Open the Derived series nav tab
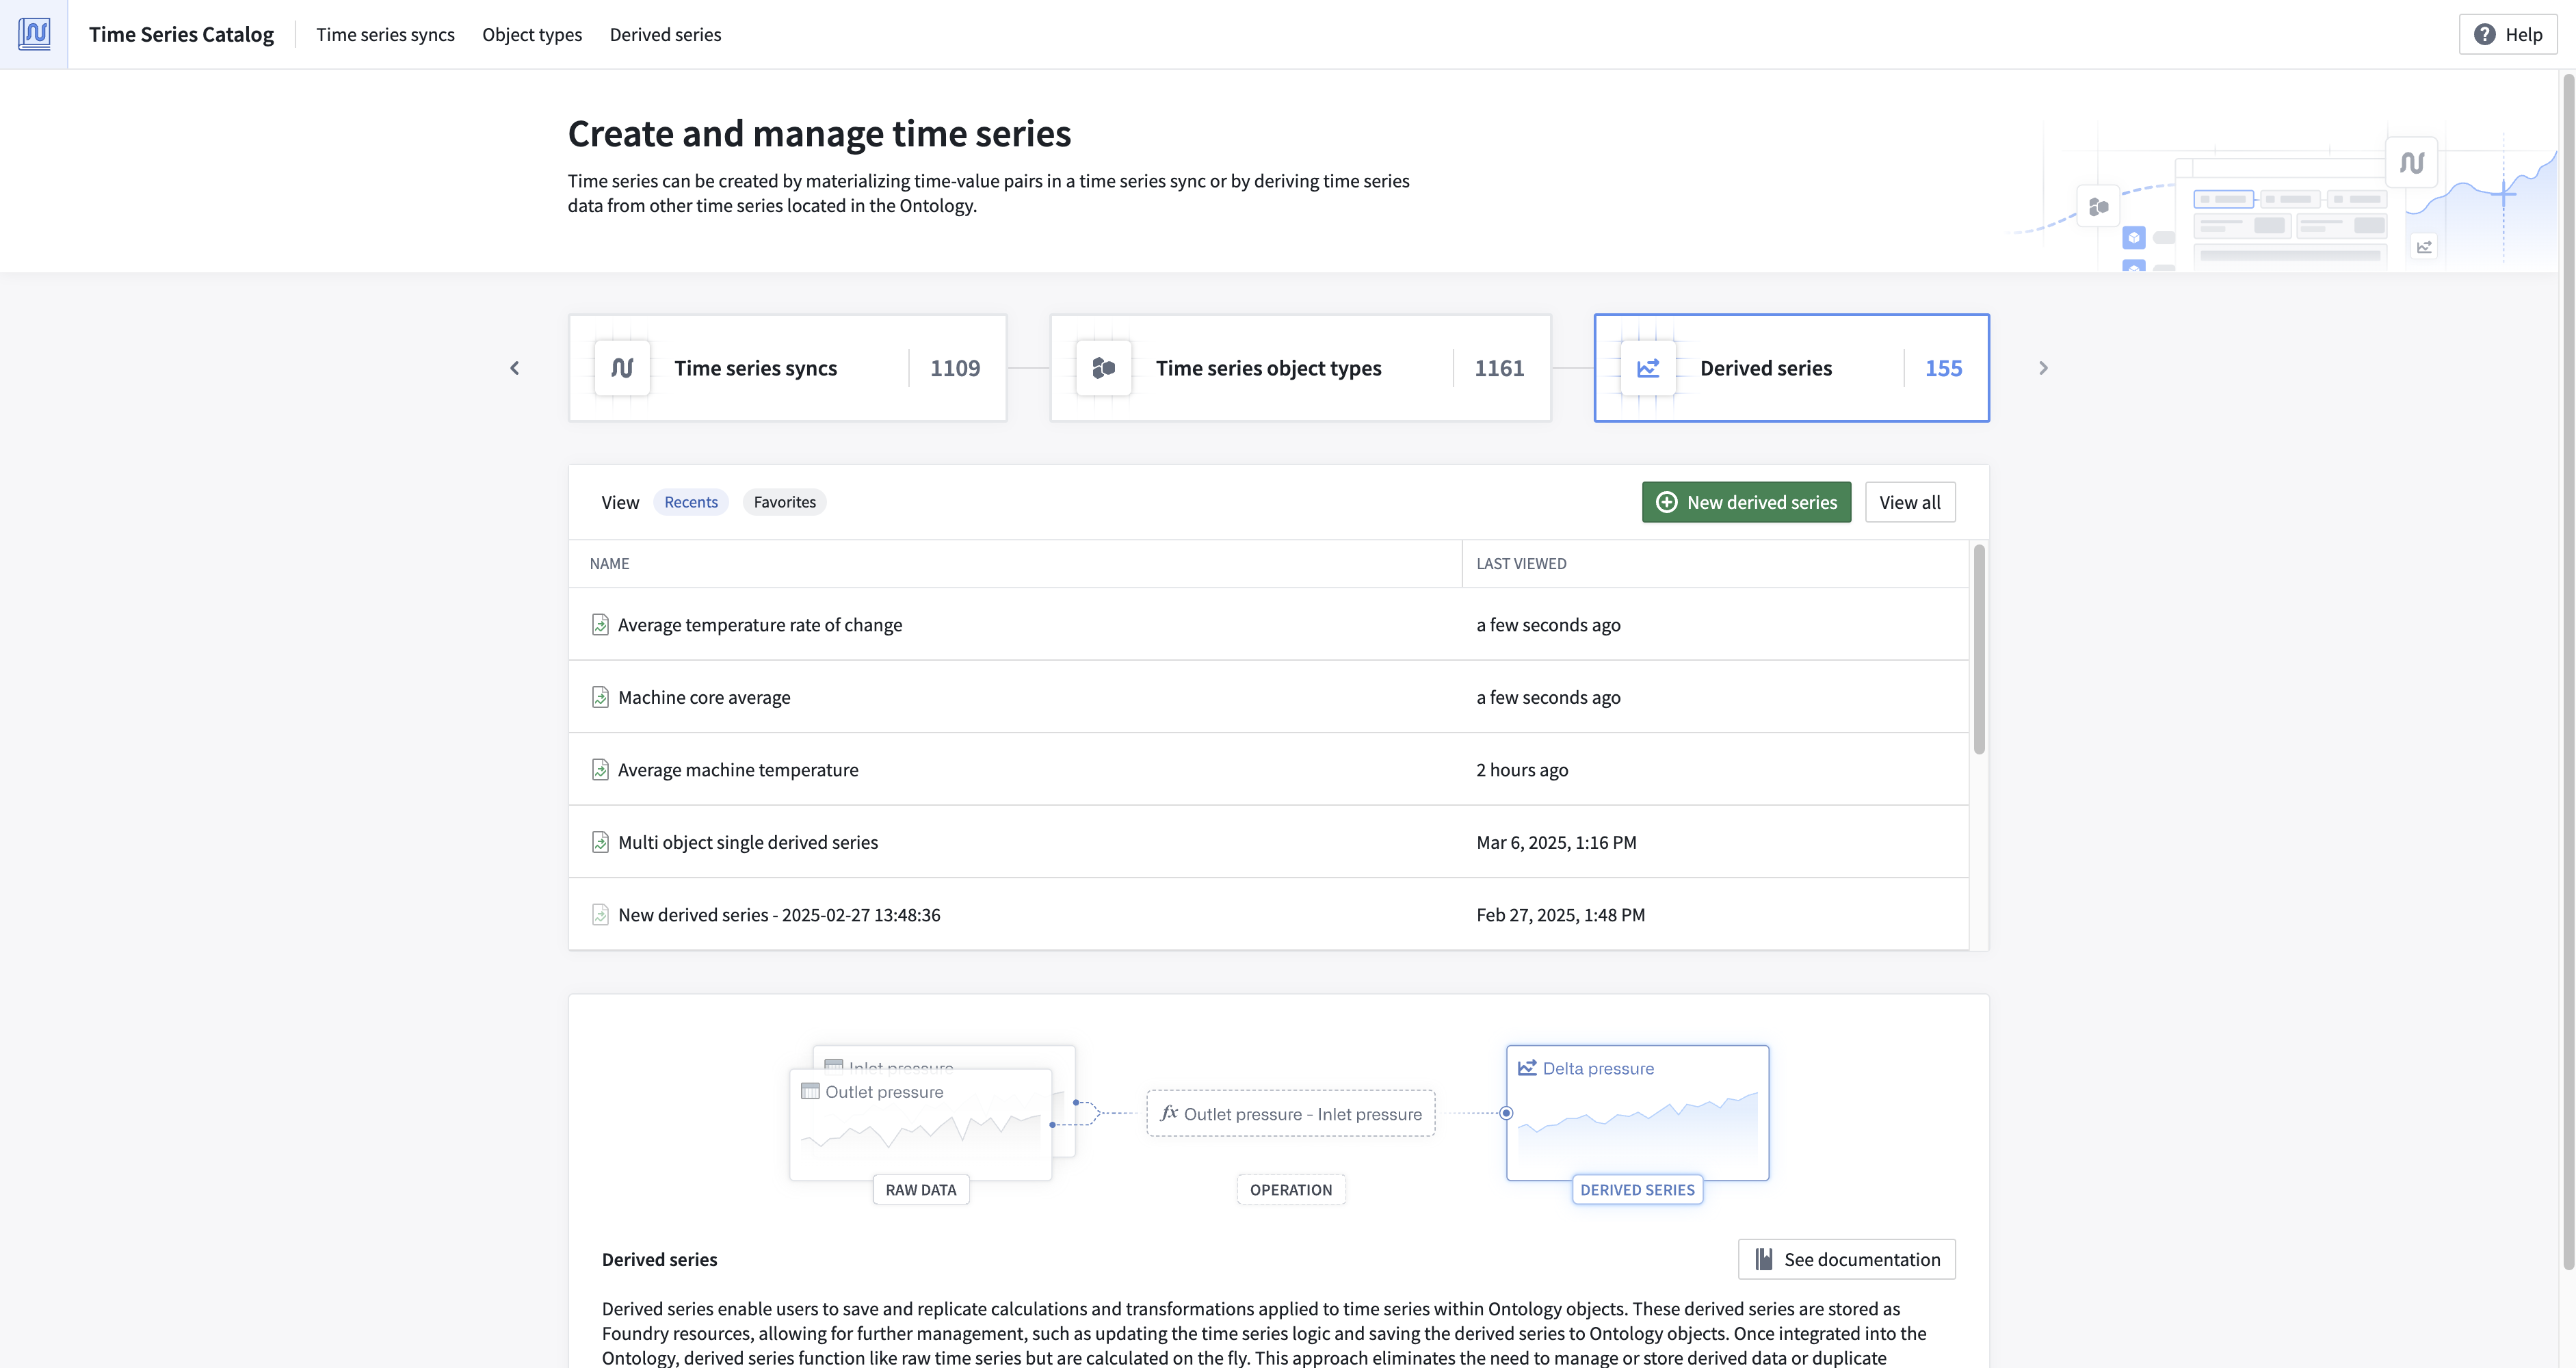The width and height of the screenshot is (2576, 1368). tap(665, 34)
